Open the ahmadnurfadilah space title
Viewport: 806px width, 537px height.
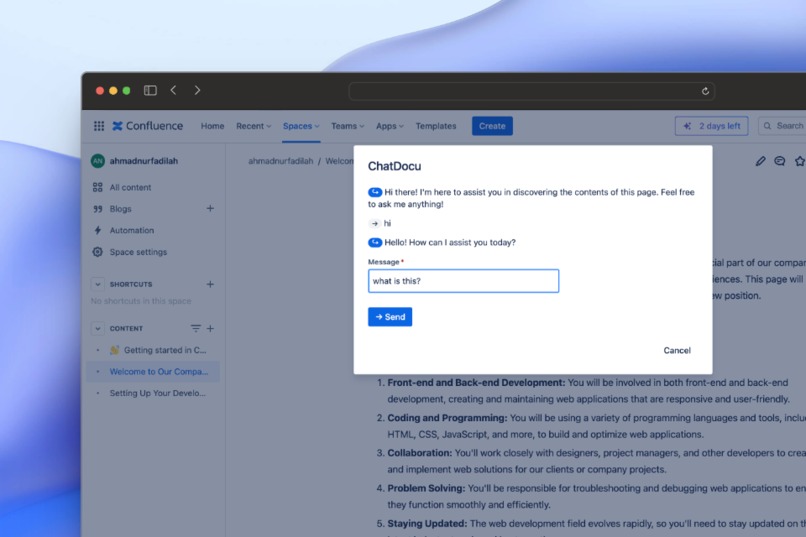144,161
